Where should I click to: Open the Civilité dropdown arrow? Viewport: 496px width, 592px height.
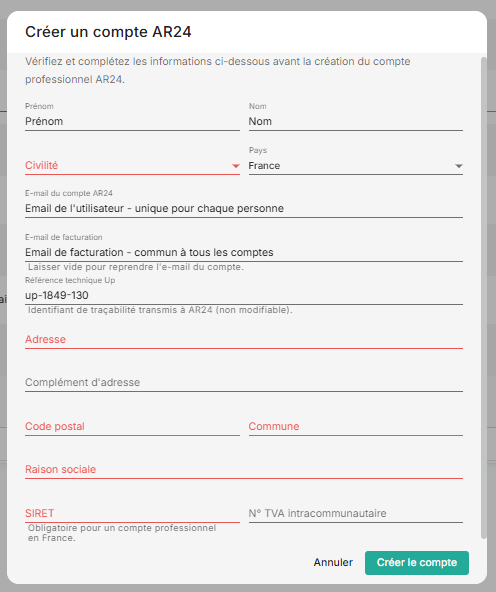(x=236, y=166)
